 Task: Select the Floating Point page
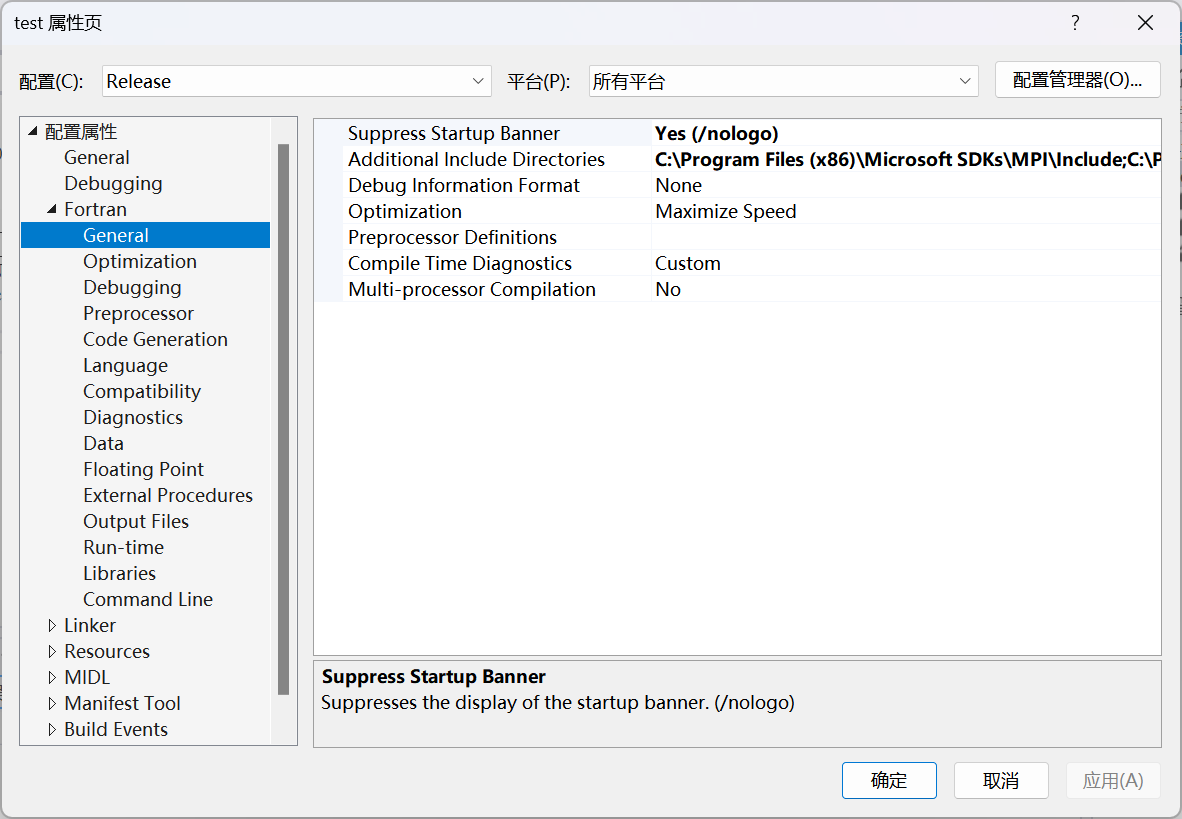tap(143, 469)
